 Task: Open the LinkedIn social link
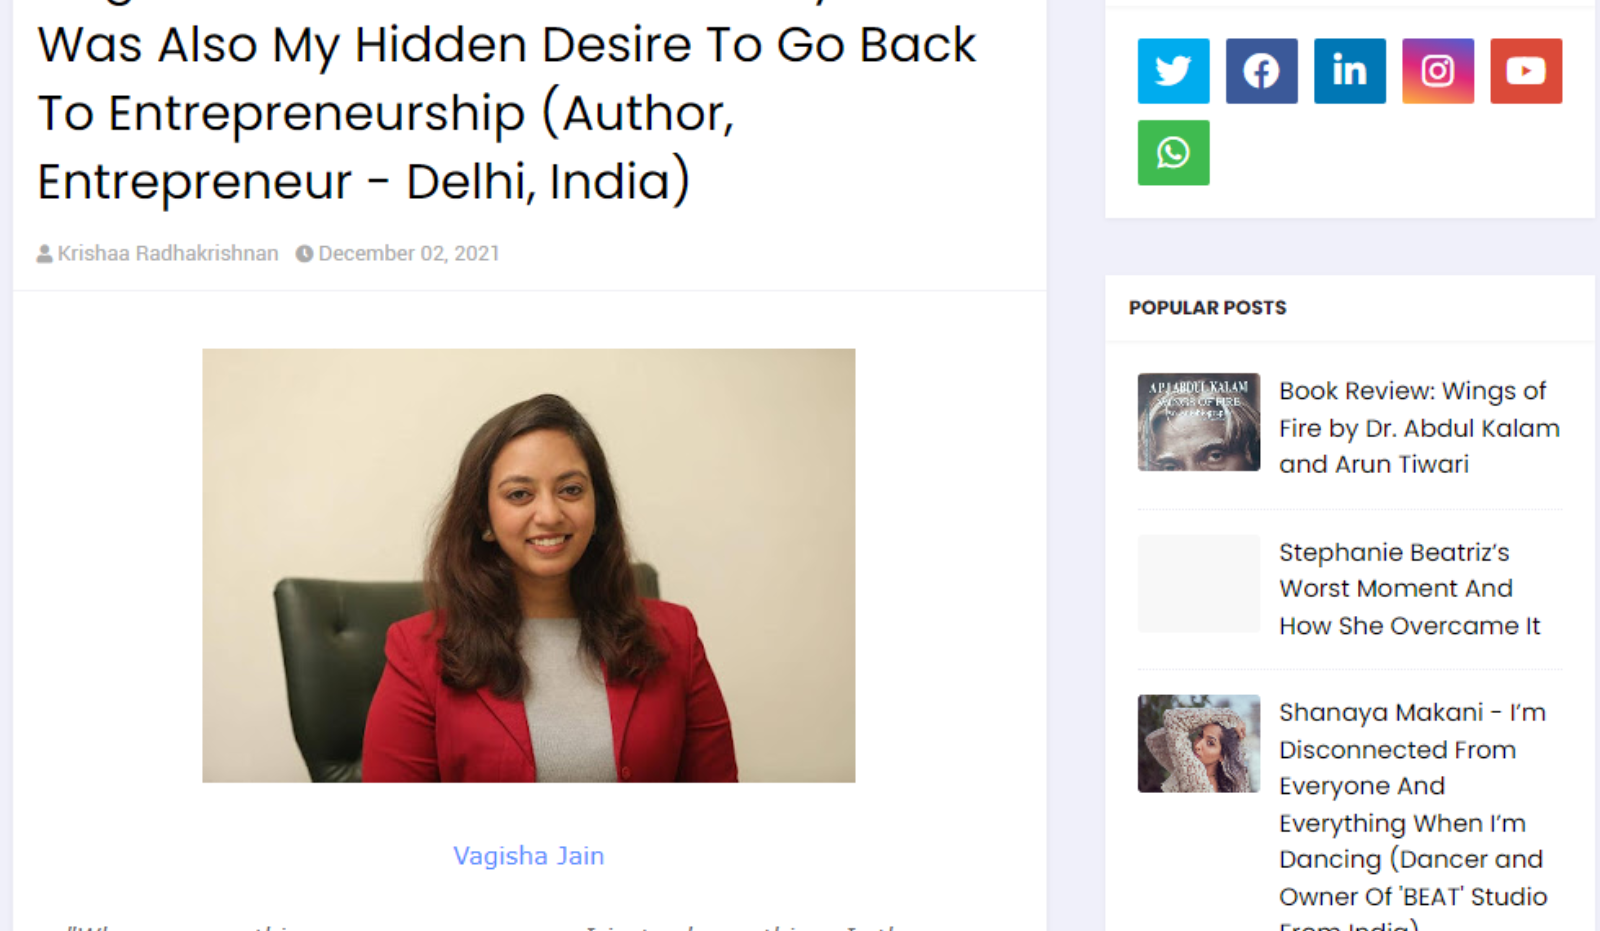(1349, 71)
